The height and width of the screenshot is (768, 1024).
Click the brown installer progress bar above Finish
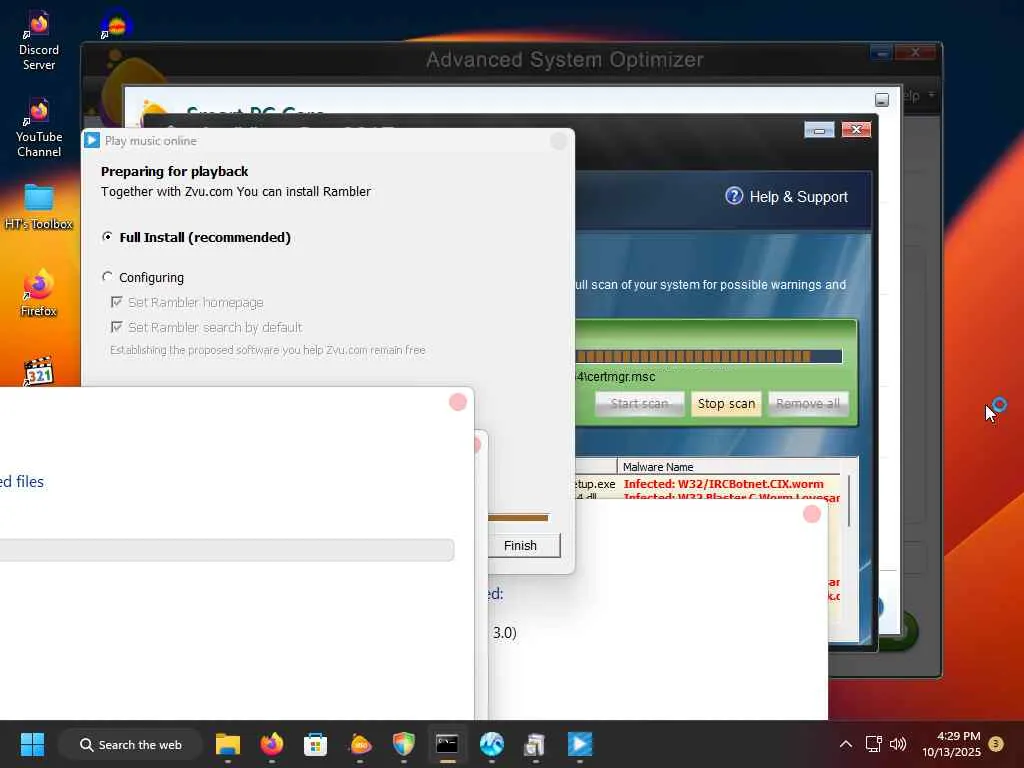(x=518, y=517)
